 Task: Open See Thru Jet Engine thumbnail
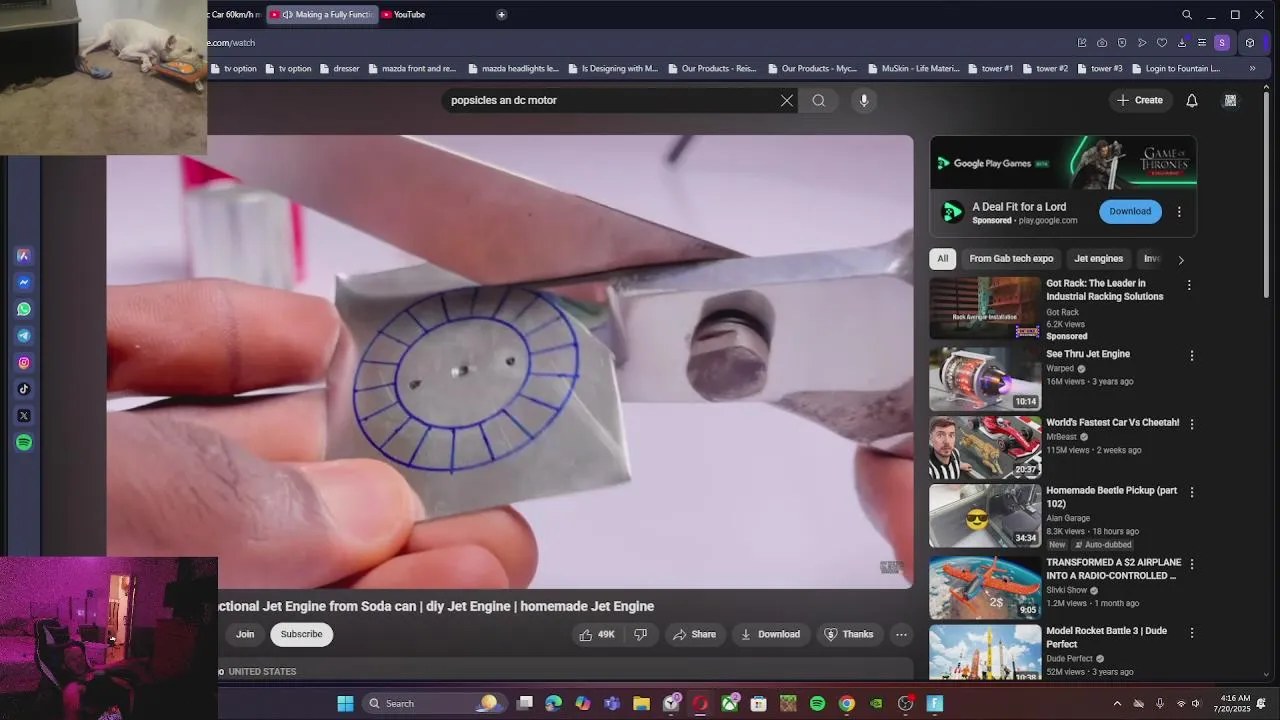pyautogui.click(x=985, y=379)
